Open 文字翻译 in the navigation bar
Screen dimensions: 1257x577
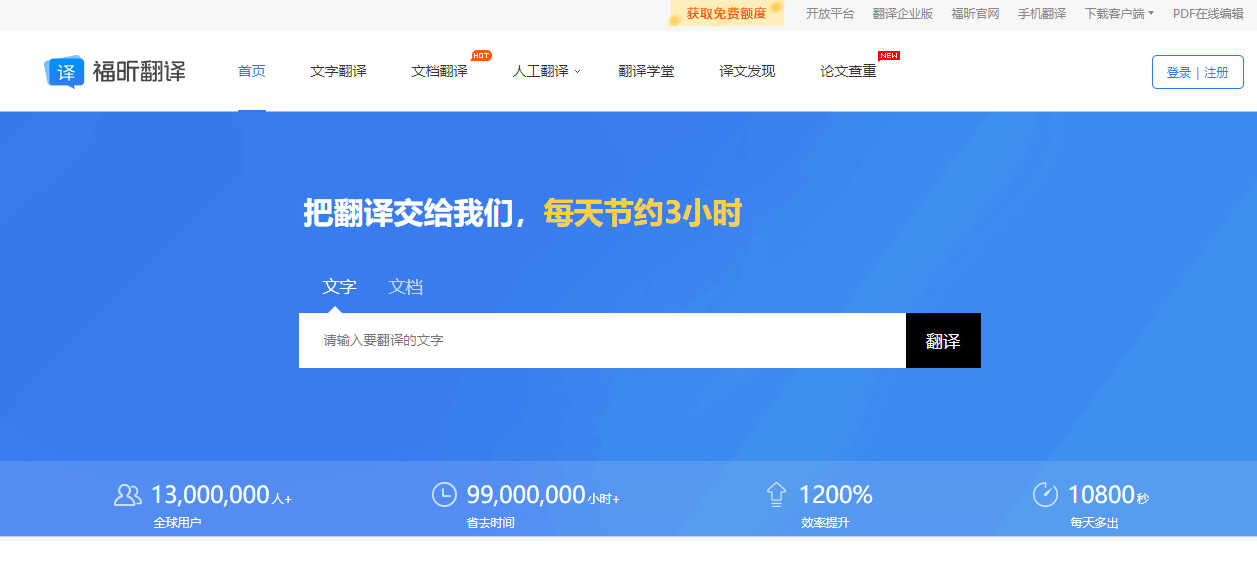pyautogui.click(x=338, y=71)
